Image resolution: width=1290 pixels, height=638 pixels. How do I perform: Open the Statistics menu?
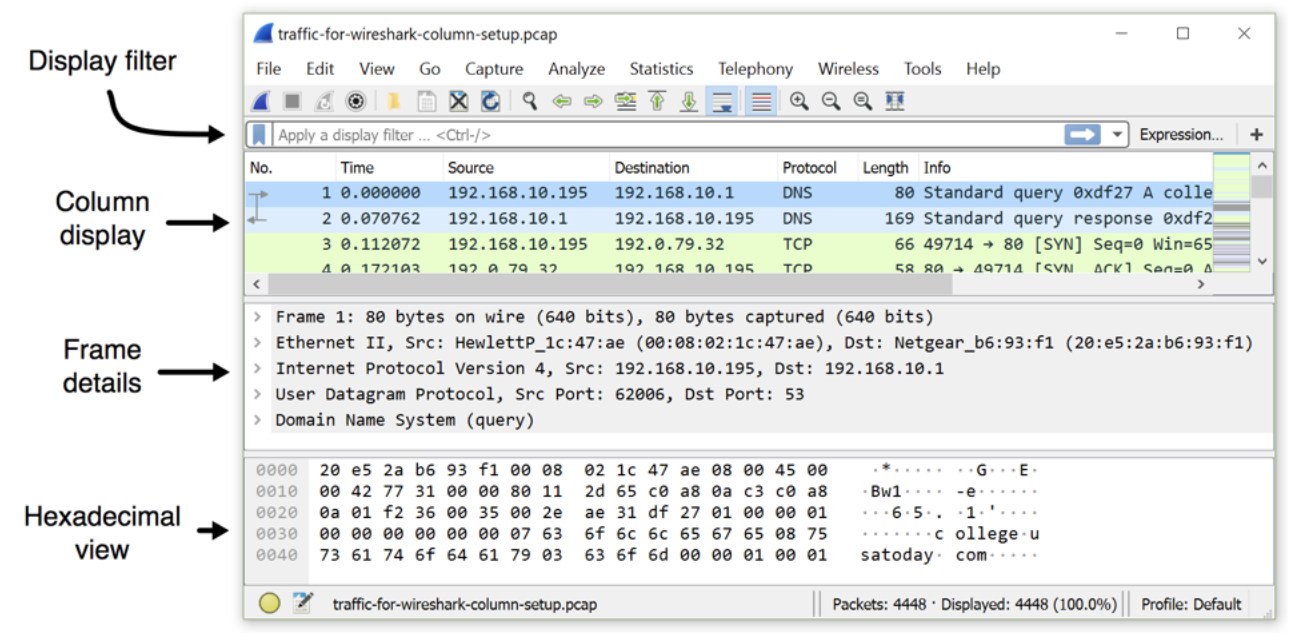660,69
